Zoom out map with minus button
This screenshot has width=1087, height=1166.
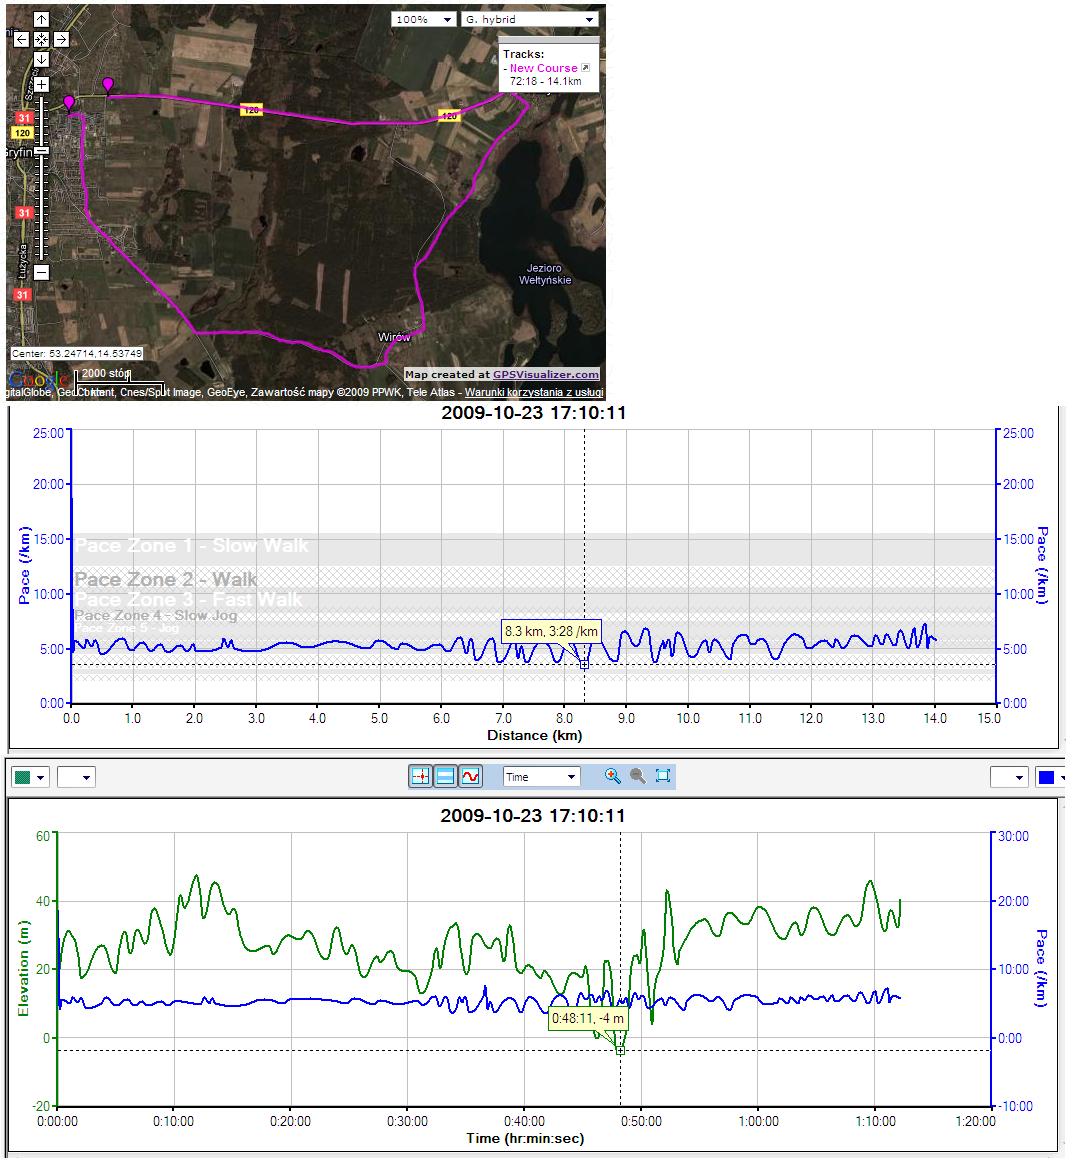tap(41, 272)
